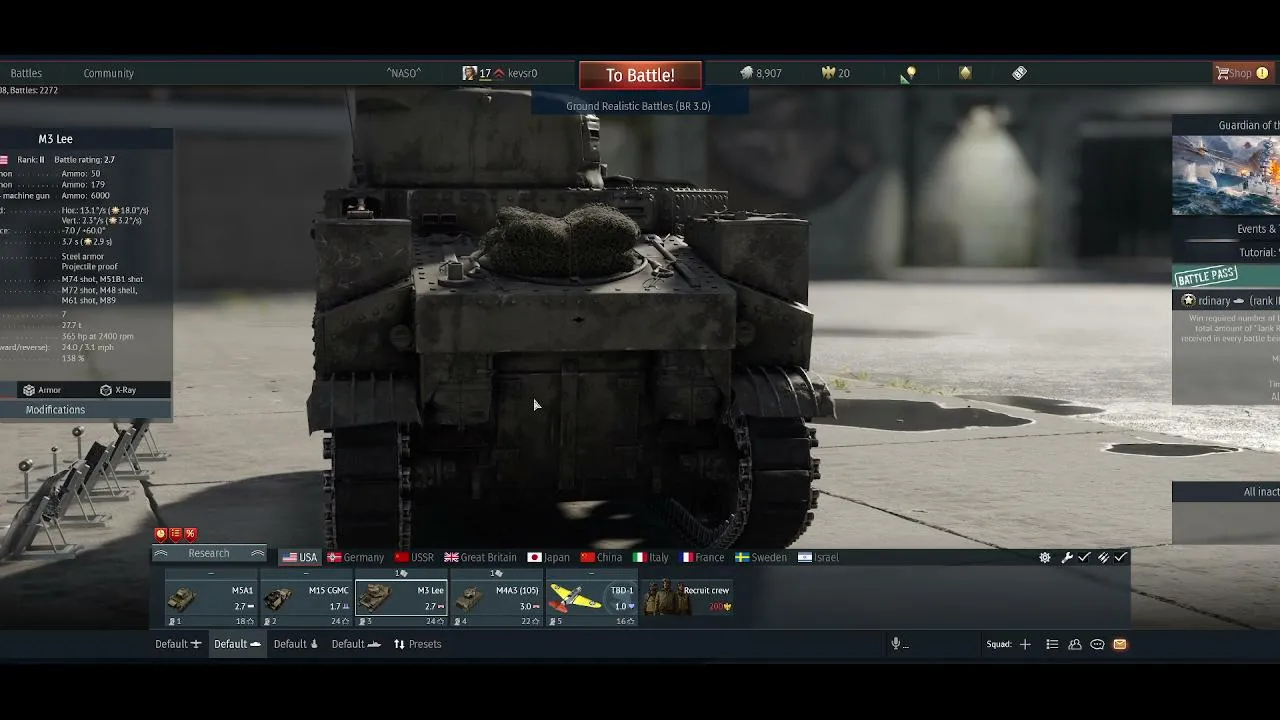
Task: Click the percent discount icon above Research
Action: pos(190,534)
